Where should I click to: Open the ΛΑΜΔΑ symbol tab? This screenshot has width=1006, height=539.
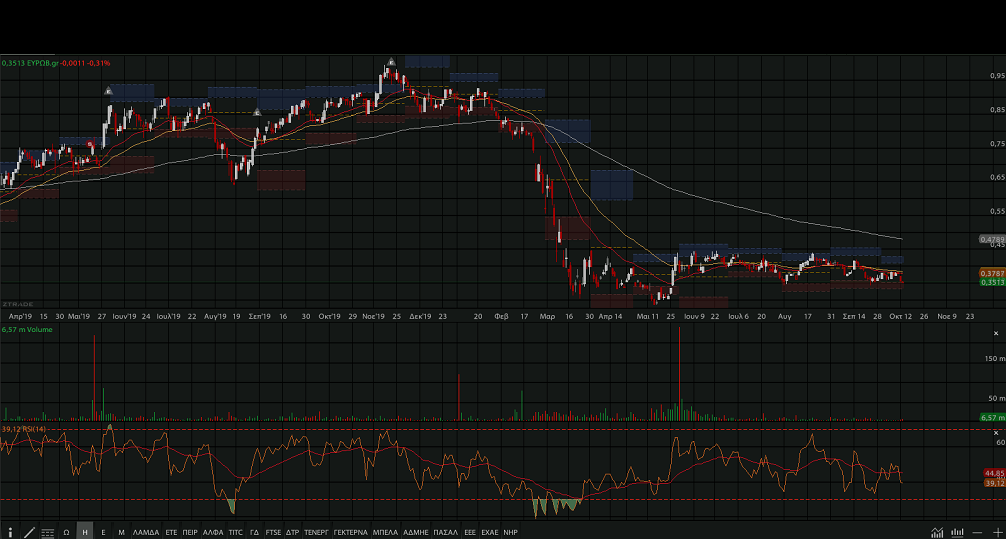pos(146,532)
